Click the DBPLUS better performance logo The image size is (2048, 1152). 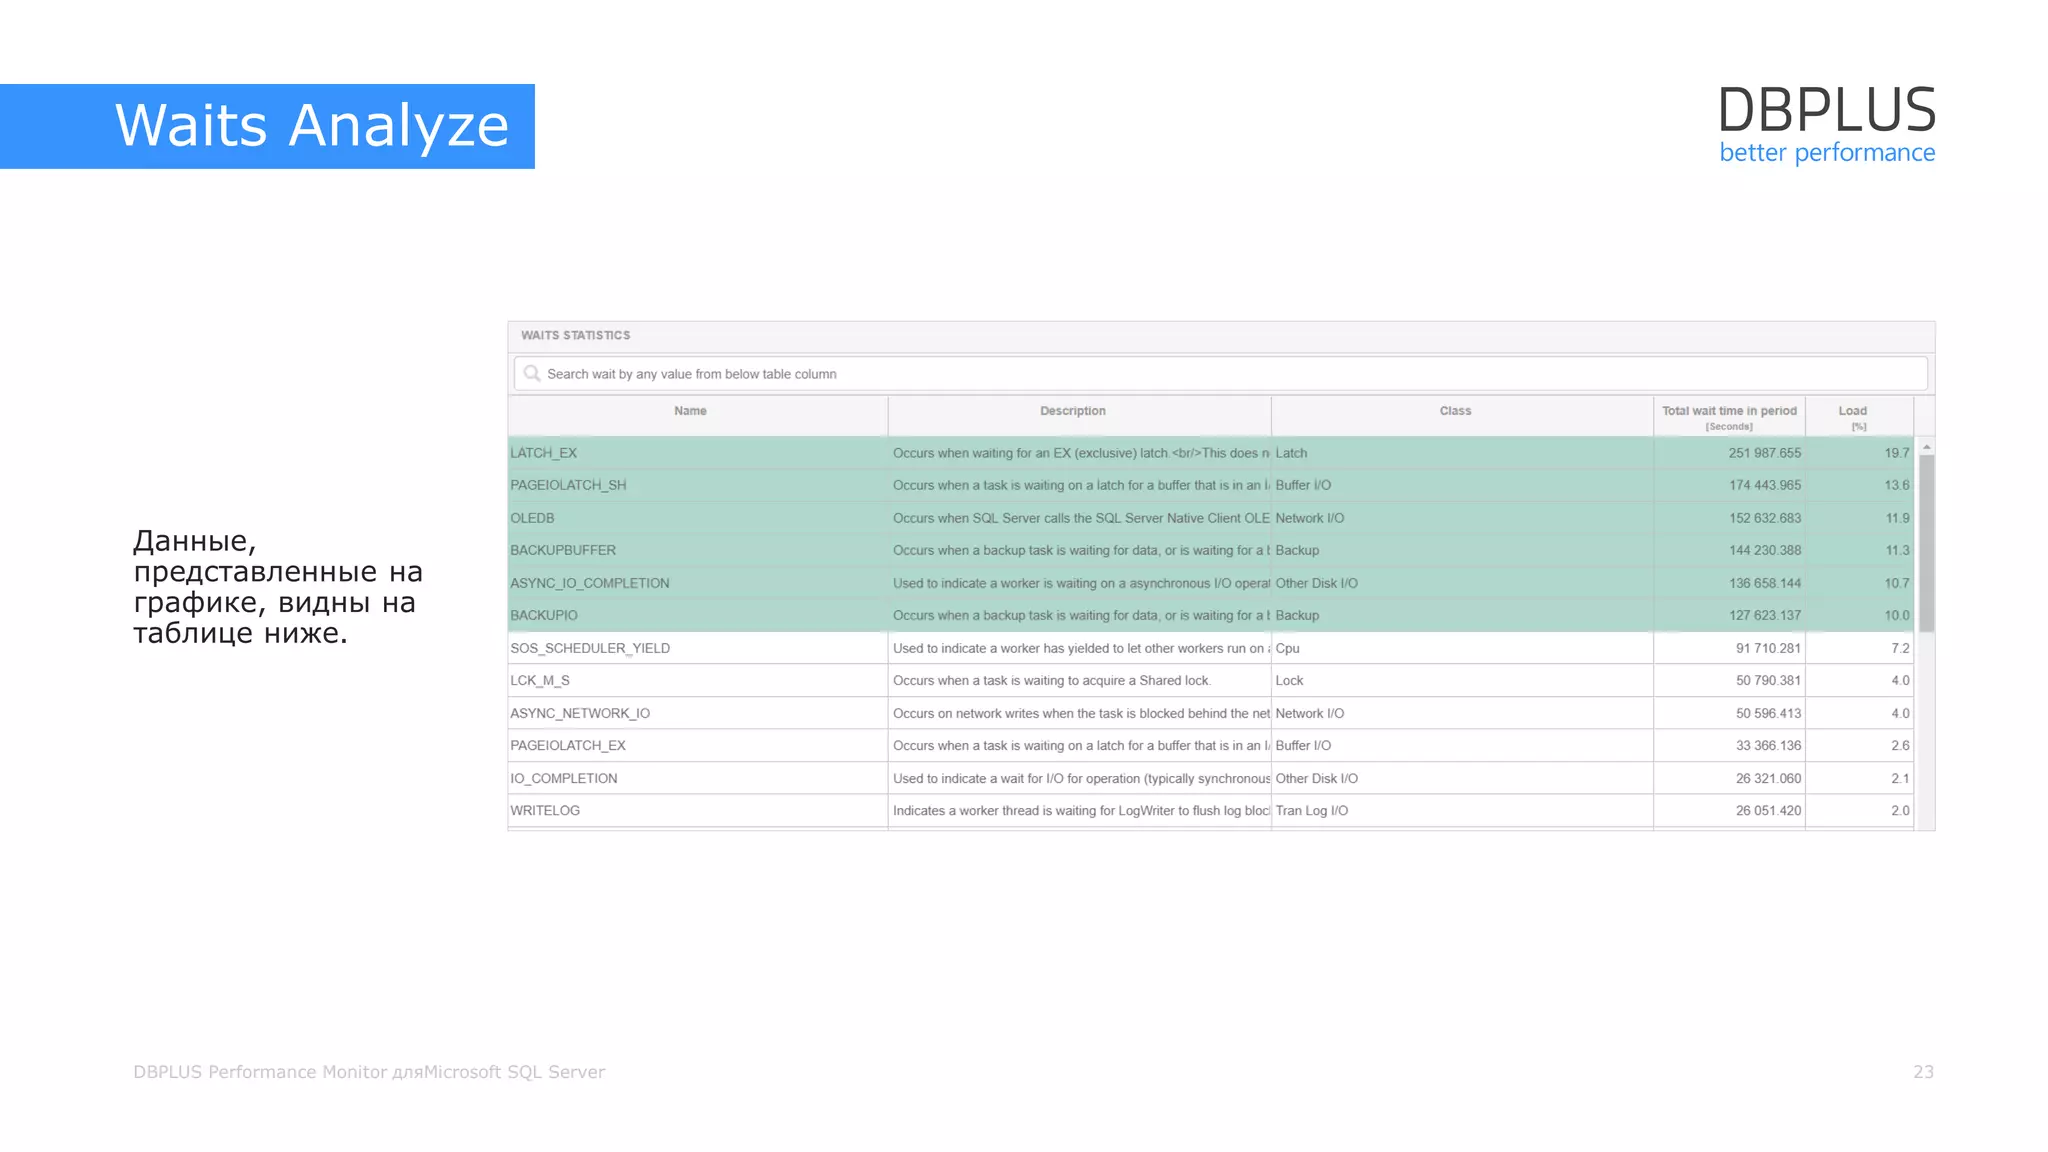(x=1827, y=125)
